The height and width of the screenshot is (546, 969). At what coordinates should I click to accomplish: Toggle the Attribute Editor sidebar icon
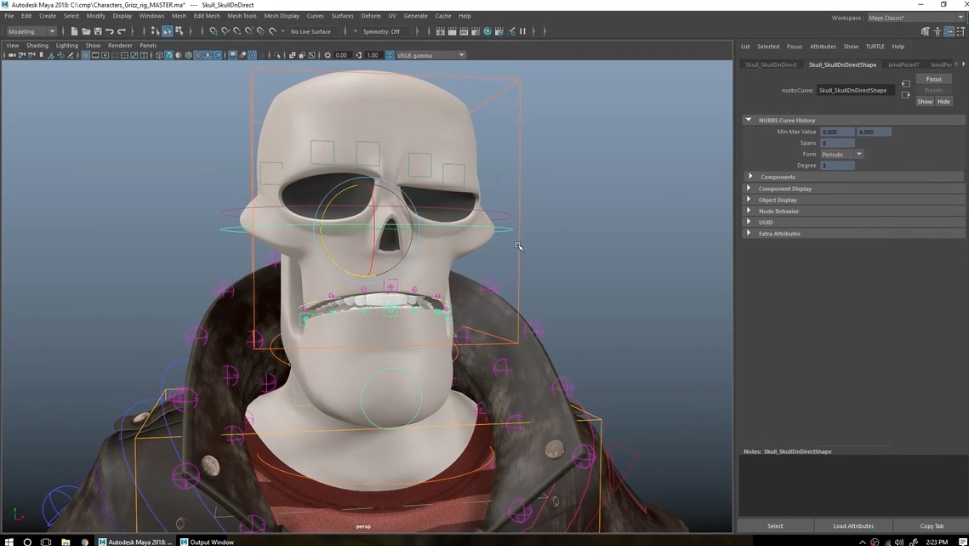[949, 31]
